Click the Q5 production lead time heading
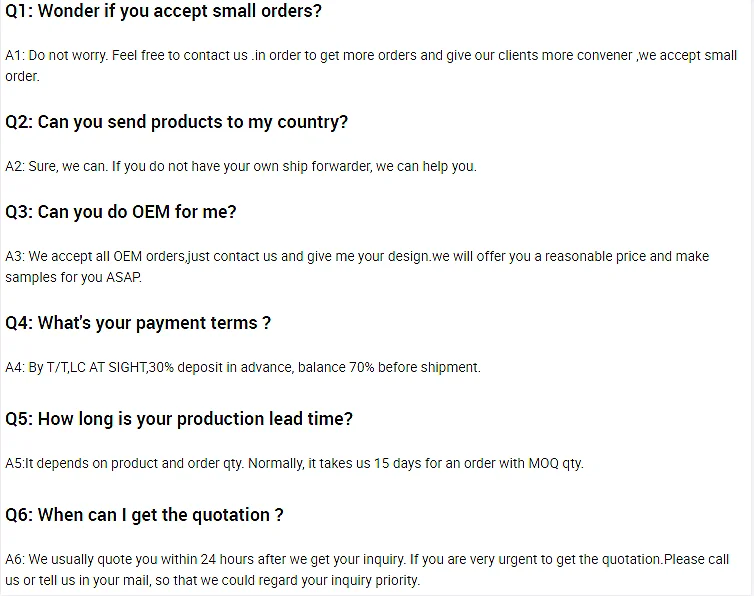This screenshot has width=754, height=596. coord(179,419)
